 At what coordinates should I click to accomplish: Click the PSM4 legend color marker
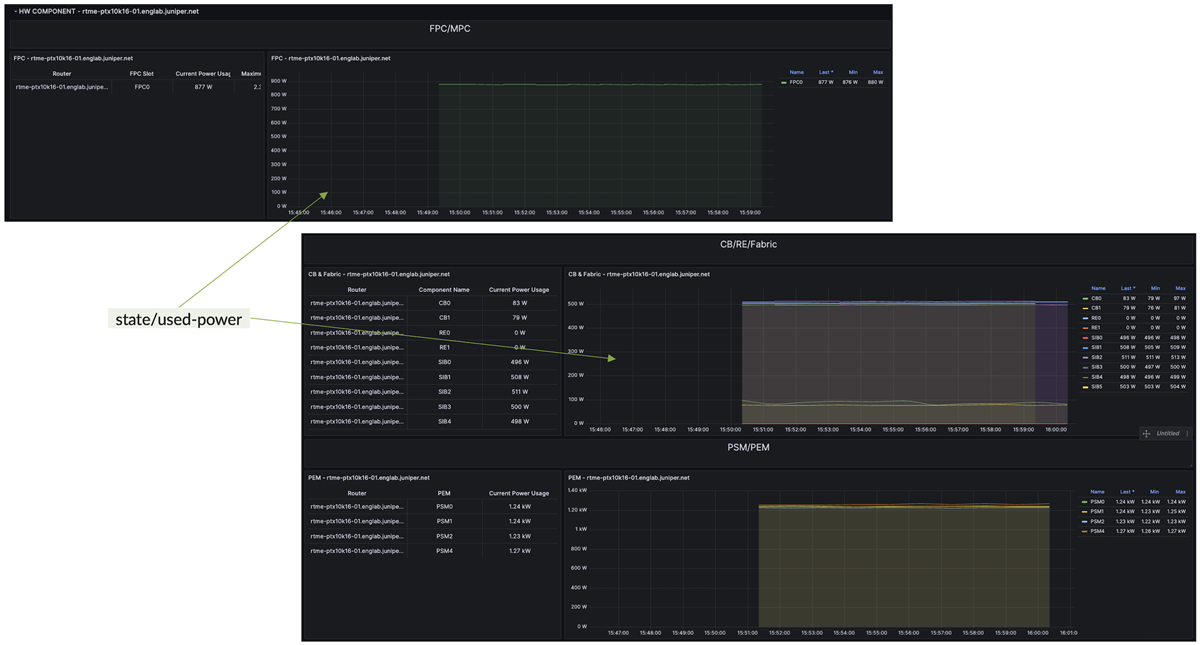pos(1084,530)
